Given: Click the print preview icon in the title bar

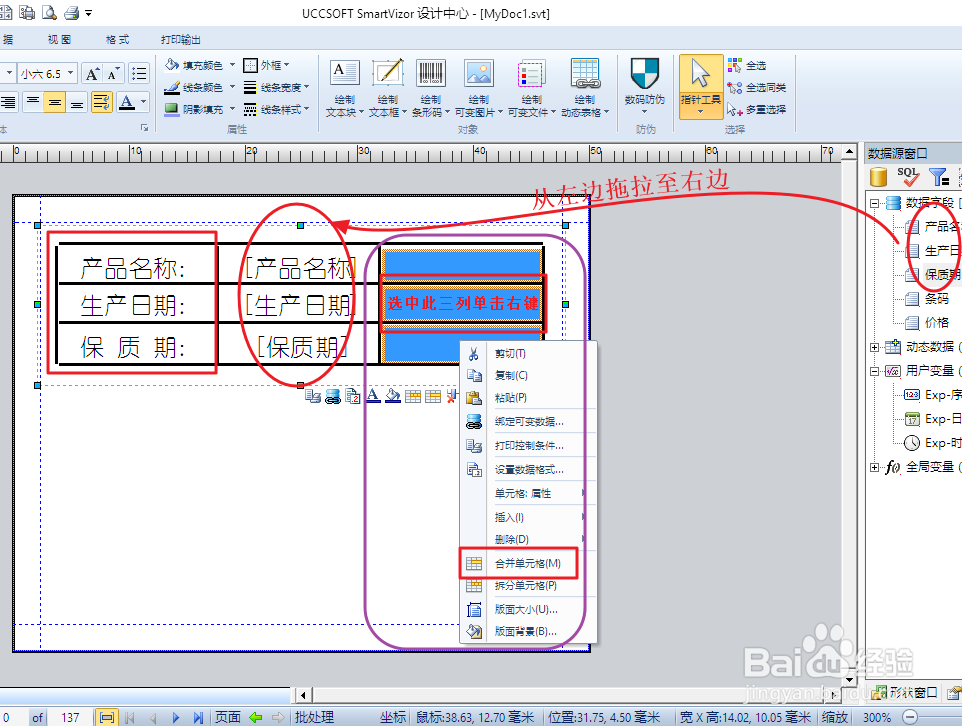Looking at the screenshot, I should click(49, 12).
